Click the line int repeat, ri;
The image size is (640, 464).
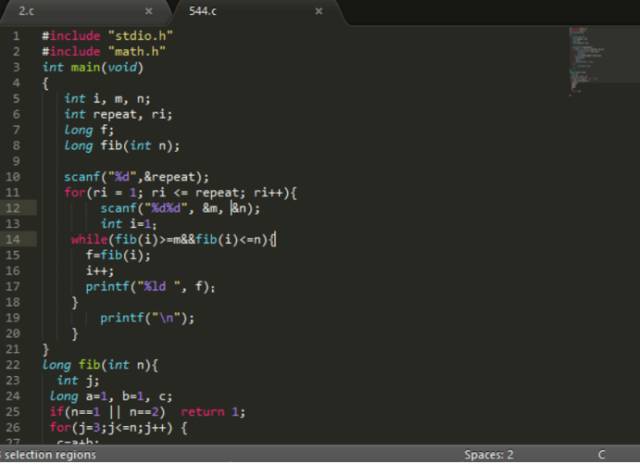click(118, 114)
